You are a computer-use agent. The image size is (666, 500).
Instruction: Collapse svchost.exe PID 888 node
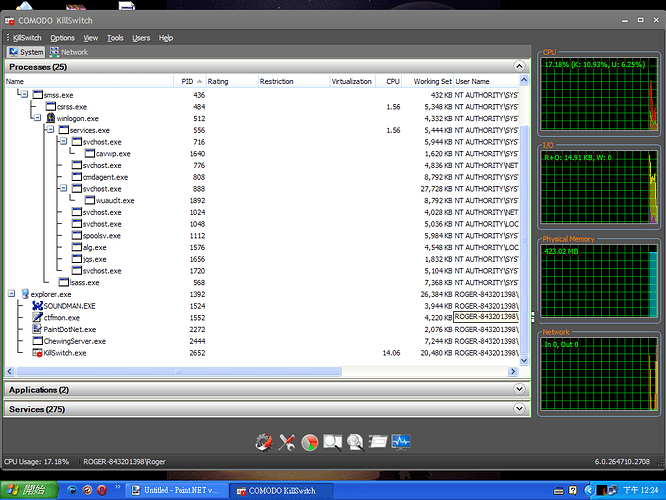click(x=63, y=188)
